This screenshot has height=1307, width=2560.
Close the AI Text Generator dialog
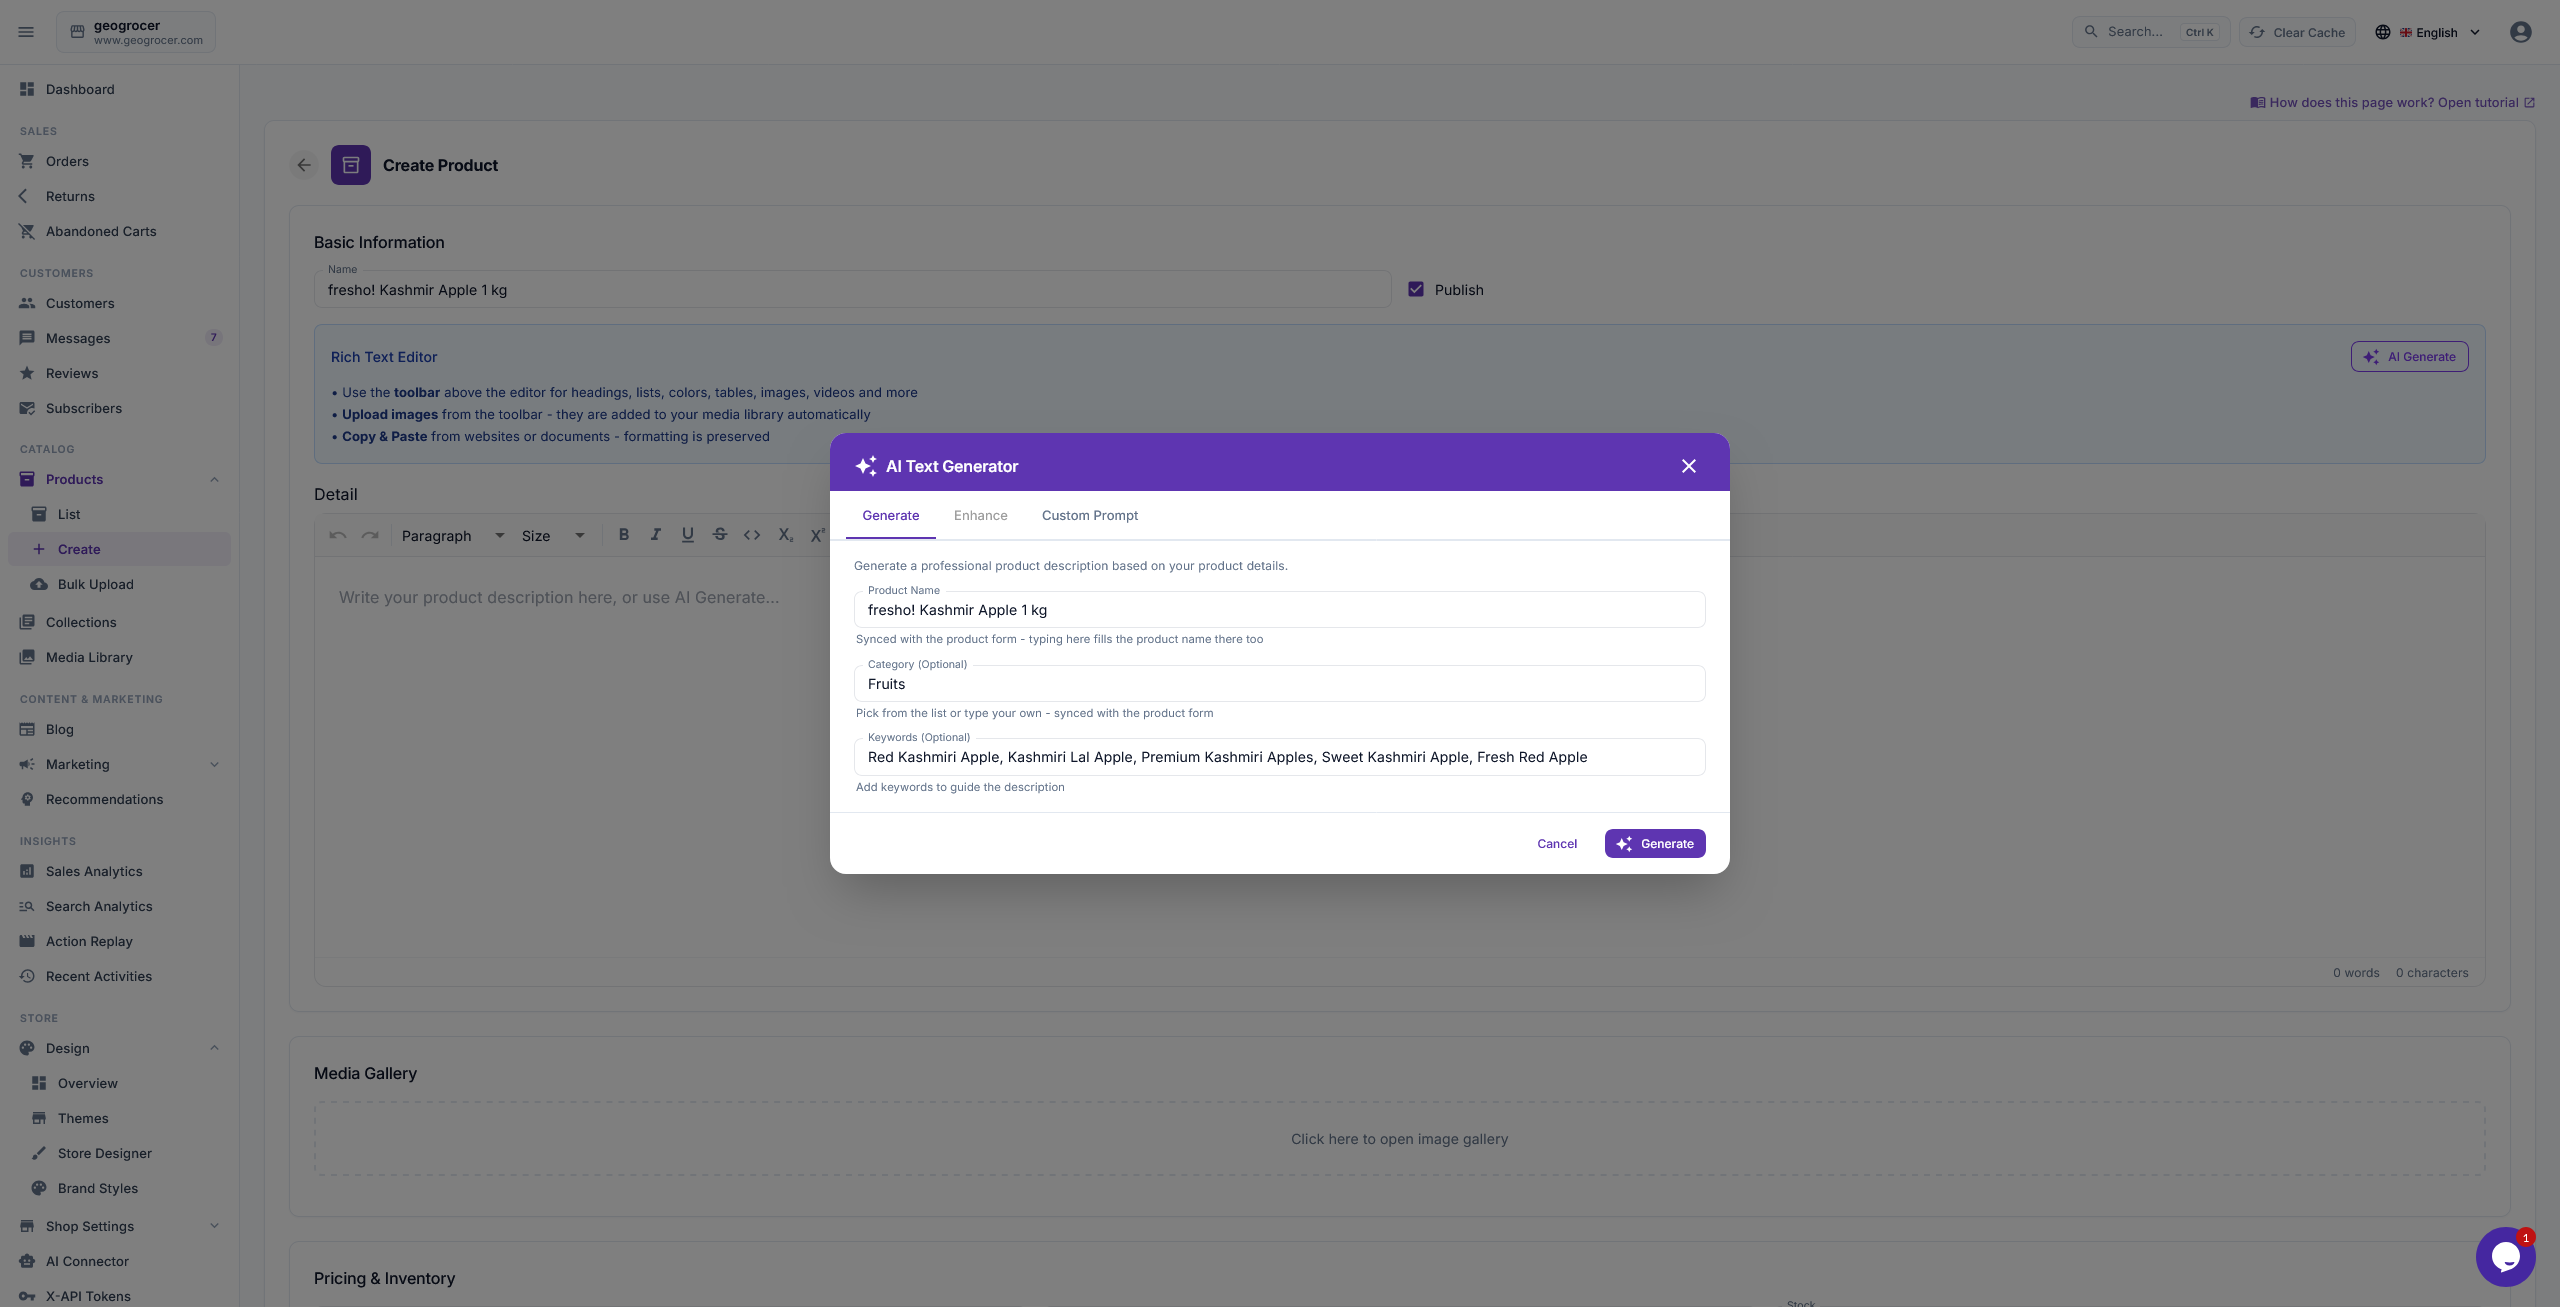pyautogui.click(x=1689, y=466)
